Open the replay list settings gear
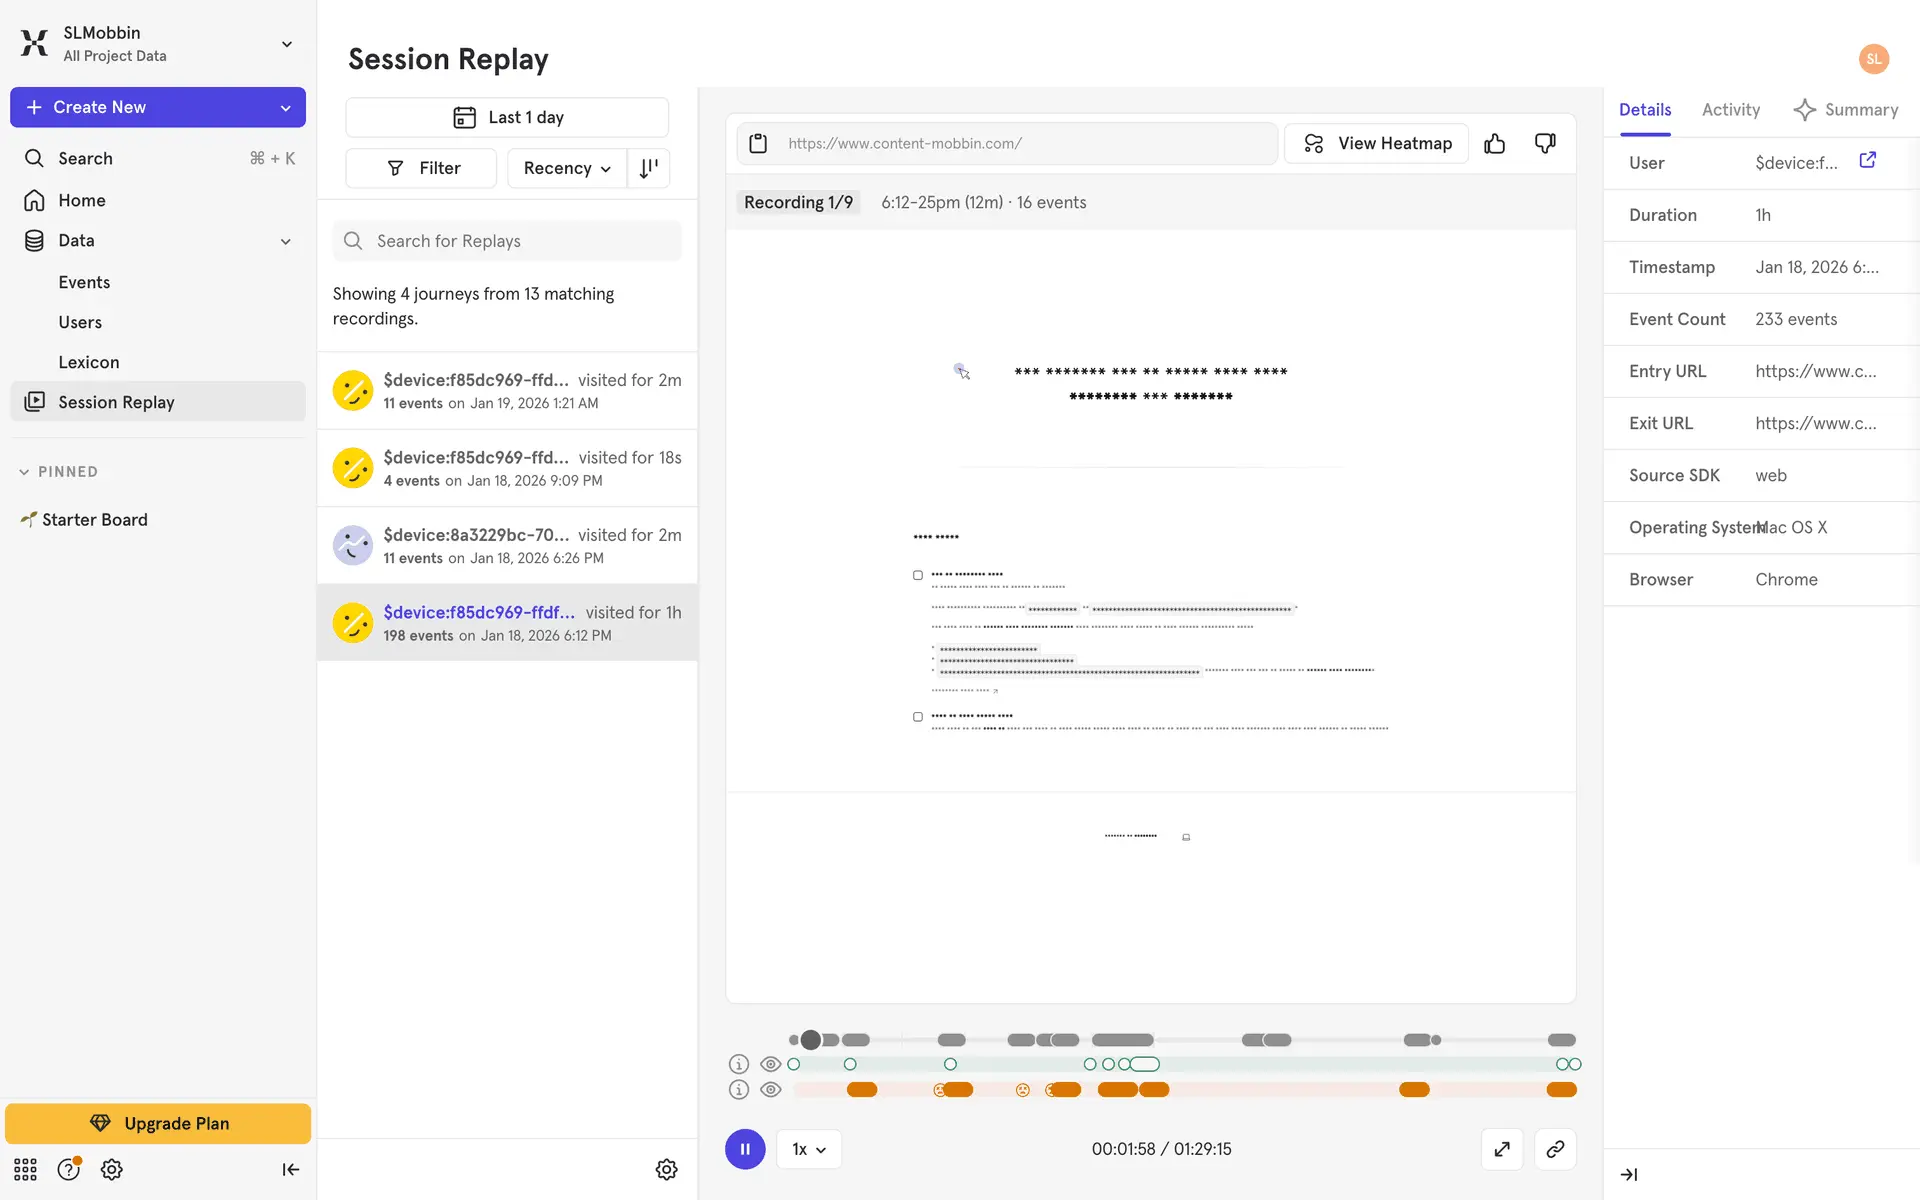 pyautogui.click(x=666, y=1169)
